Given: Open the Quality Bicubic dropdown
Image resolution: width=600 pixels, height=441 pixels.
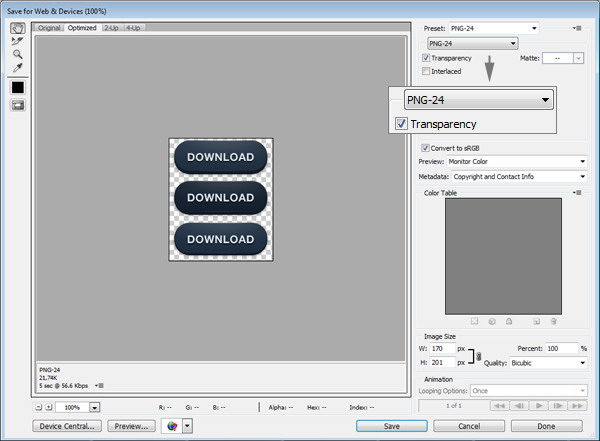Looking at the screenshot, I should (548, 363).
